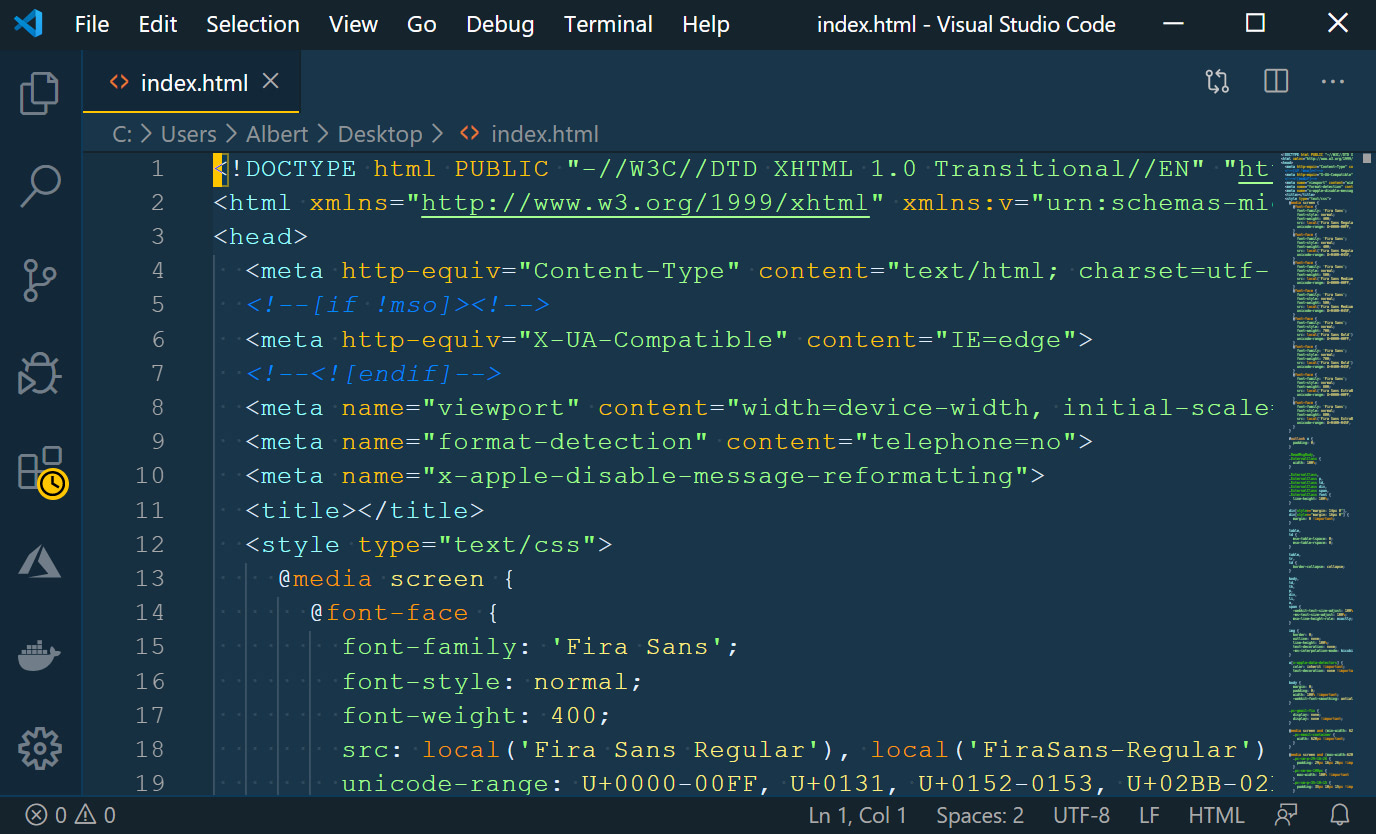This screenshot has width=1376, height=834.
Task: Click unicode-range on line 19
Action: coord(445,784)
